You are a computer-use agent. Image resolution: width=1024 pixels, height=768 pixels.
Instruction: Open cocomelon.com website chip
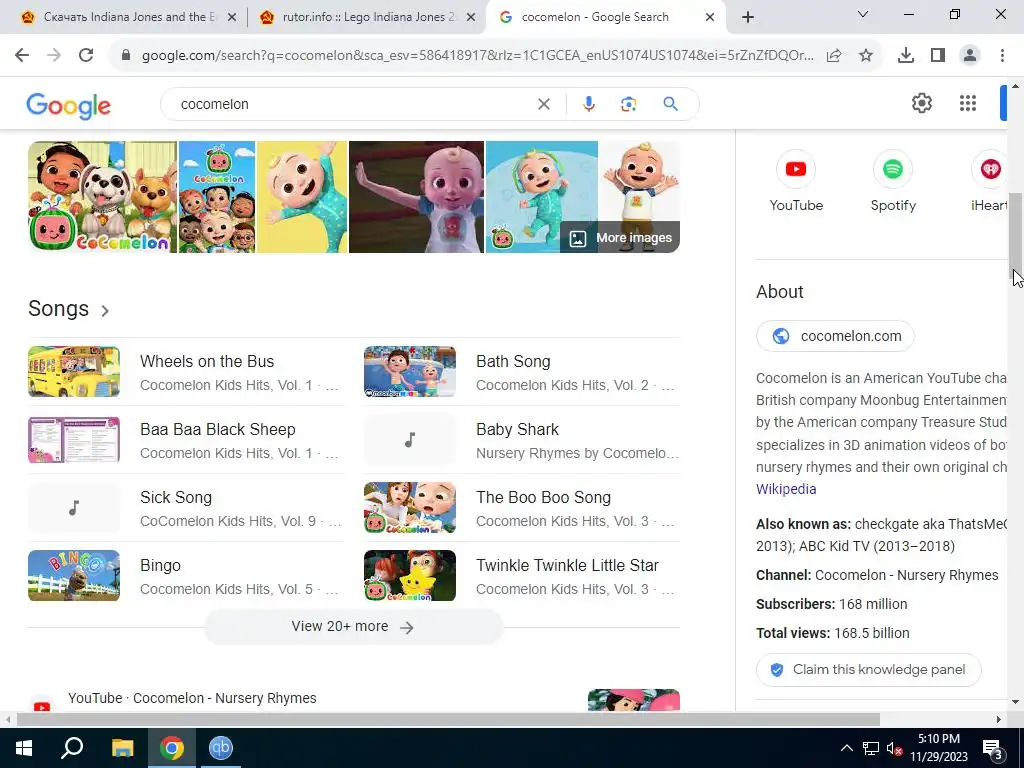coord(835,336)
